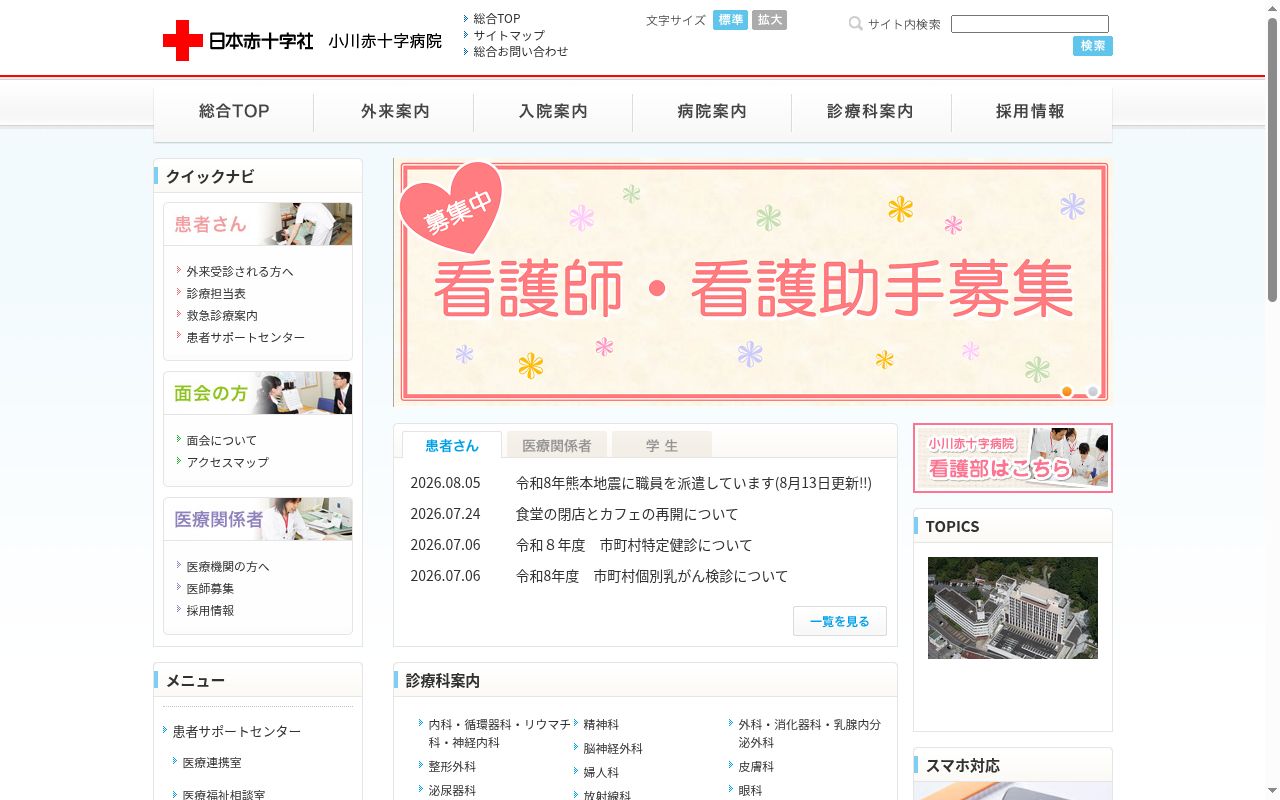The height and width of the screenshot is (800, 1280).
Task: Open 患者サポートセンター in quick nav
Action: pos(246,337)
